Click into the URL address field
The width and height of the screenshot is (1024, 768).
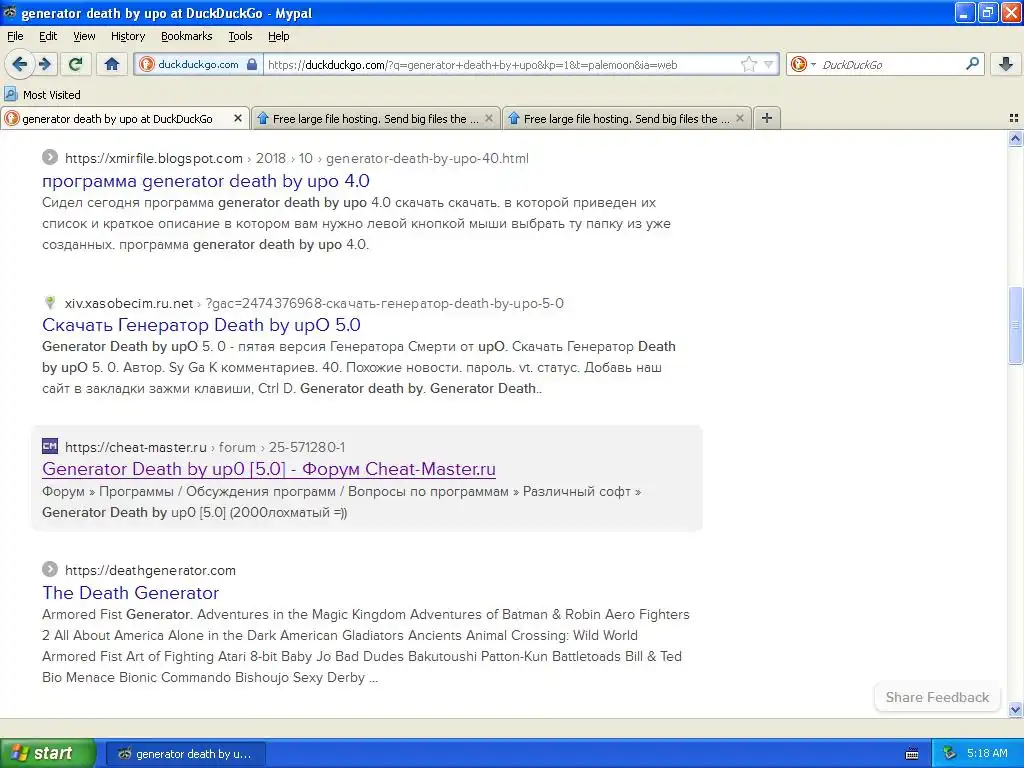[x=503, y=64]
